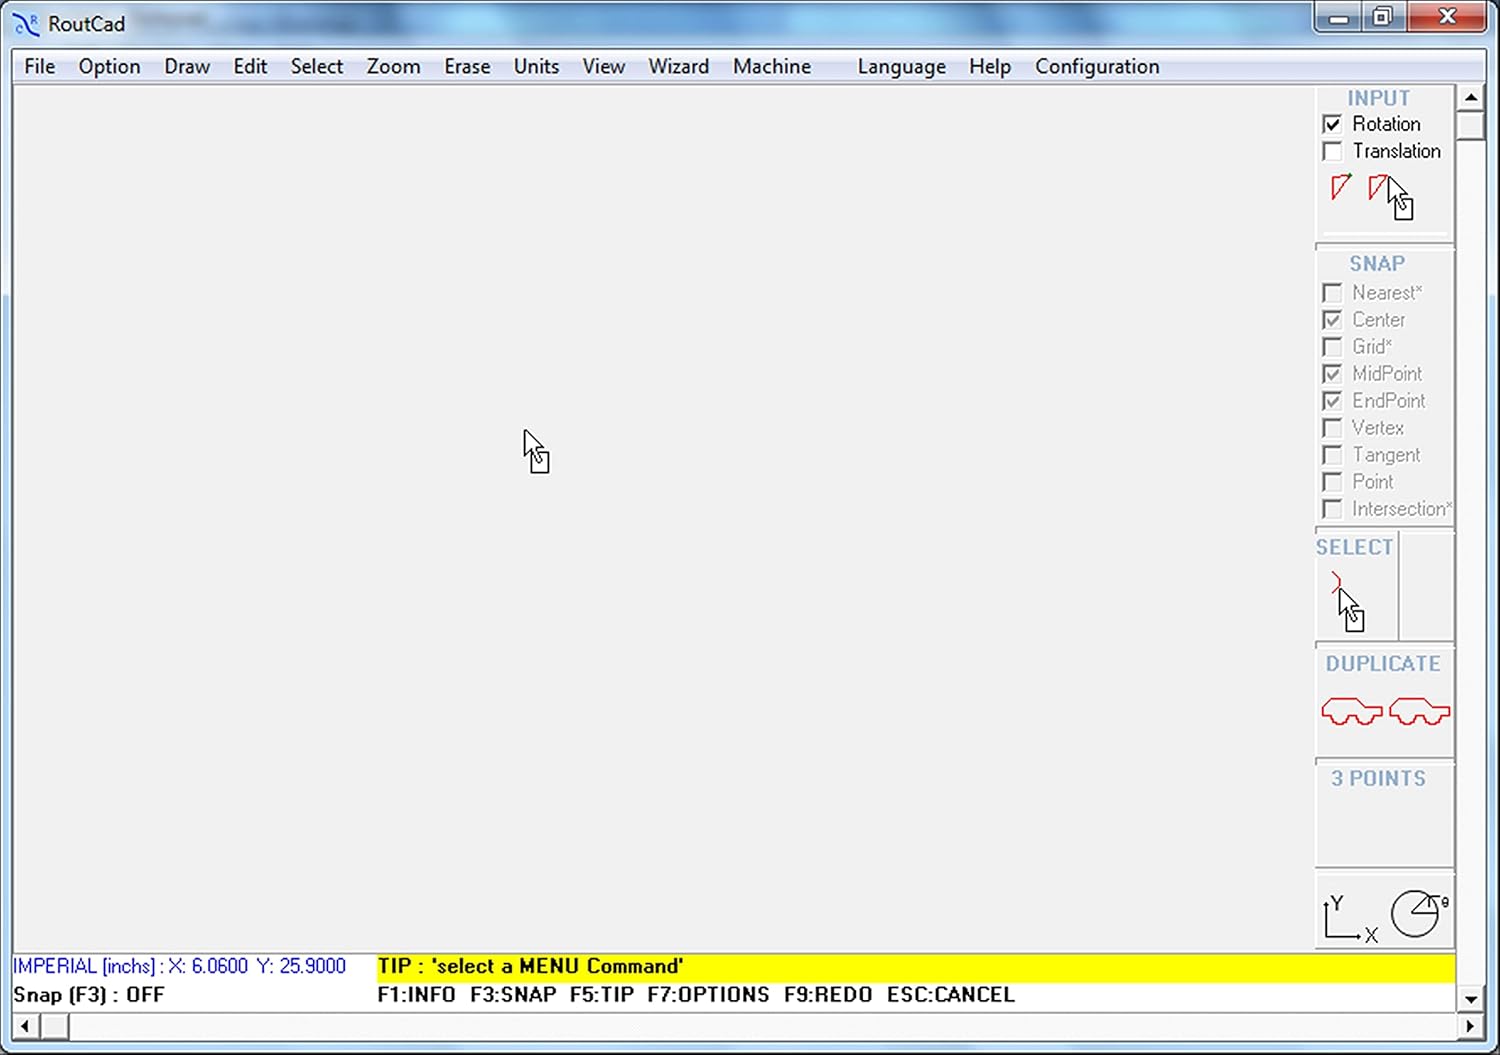Open the Wizard menu

point(678,66)
